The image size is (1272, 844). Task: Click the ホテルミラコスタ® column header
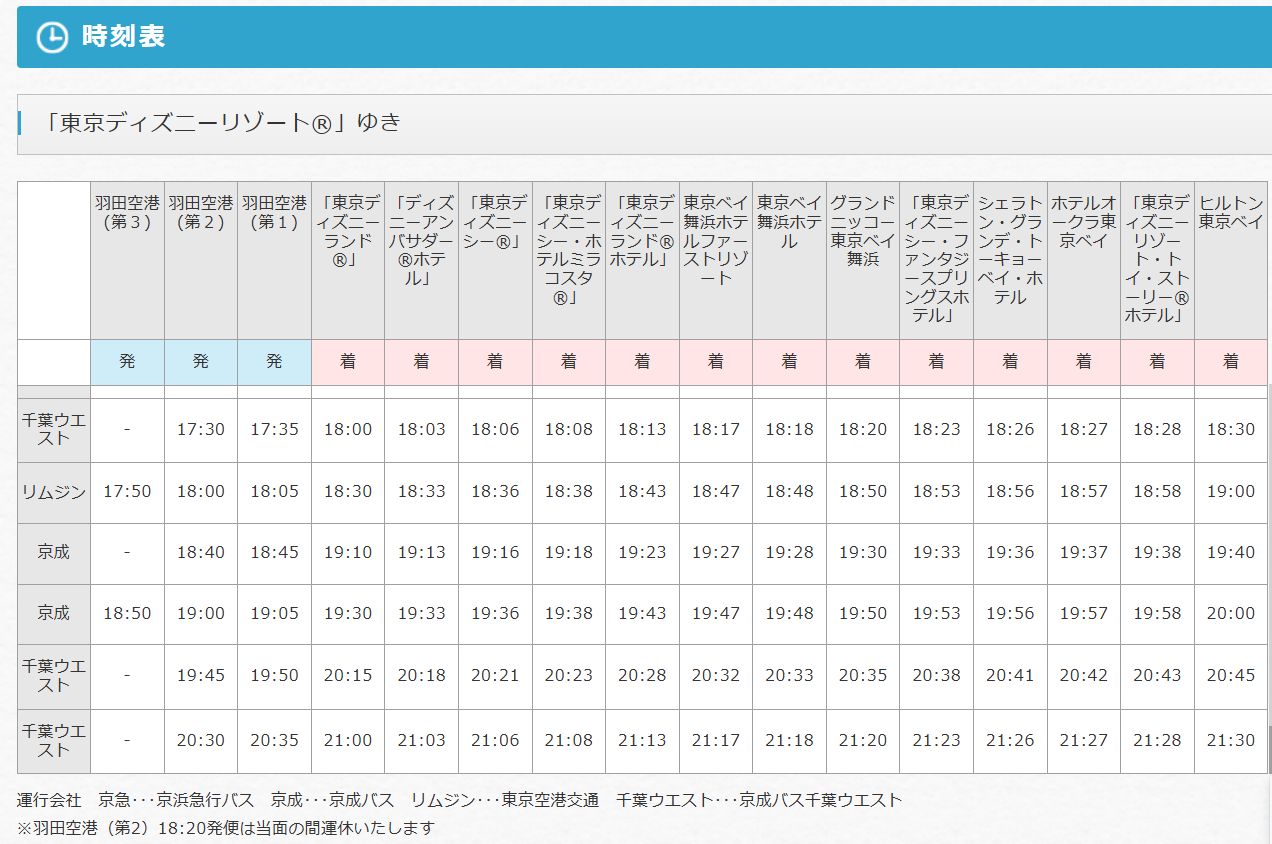pyautogui.click(x=569, y=260)
